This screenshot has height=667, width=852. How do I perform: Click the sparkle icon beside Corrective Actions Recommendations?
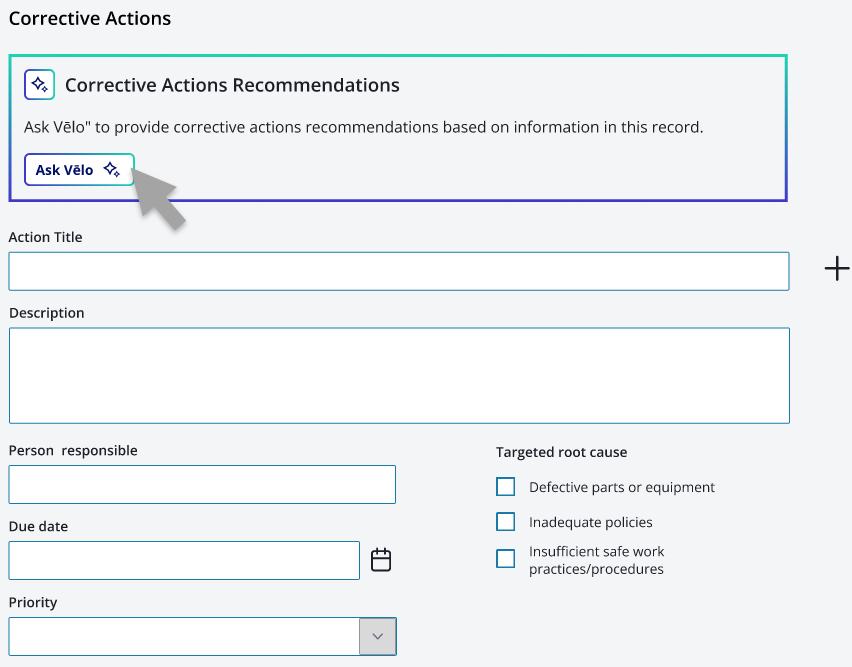[x=39, y=85]
